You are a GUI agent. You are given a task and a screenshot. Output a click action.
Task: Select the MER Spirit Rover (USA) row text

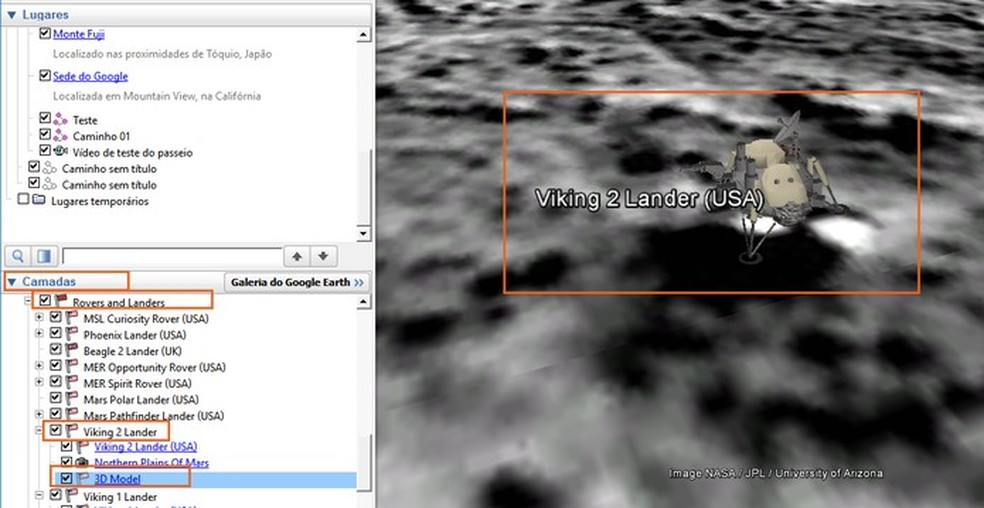click(137, 383)
